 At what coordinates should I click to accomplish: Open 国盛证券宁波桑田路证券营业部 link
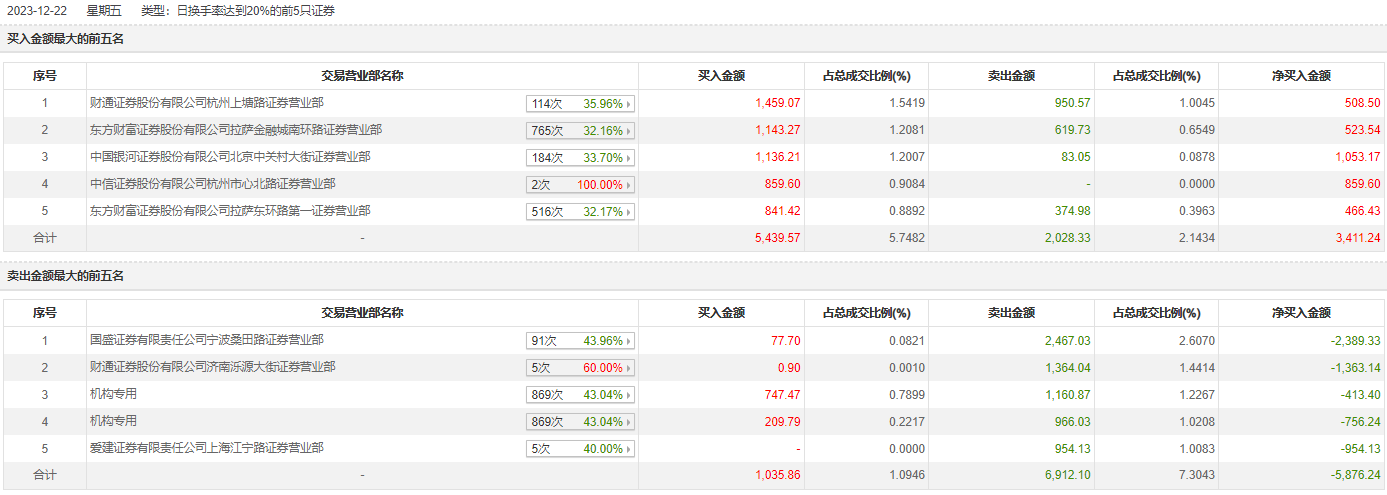[206, 340]
